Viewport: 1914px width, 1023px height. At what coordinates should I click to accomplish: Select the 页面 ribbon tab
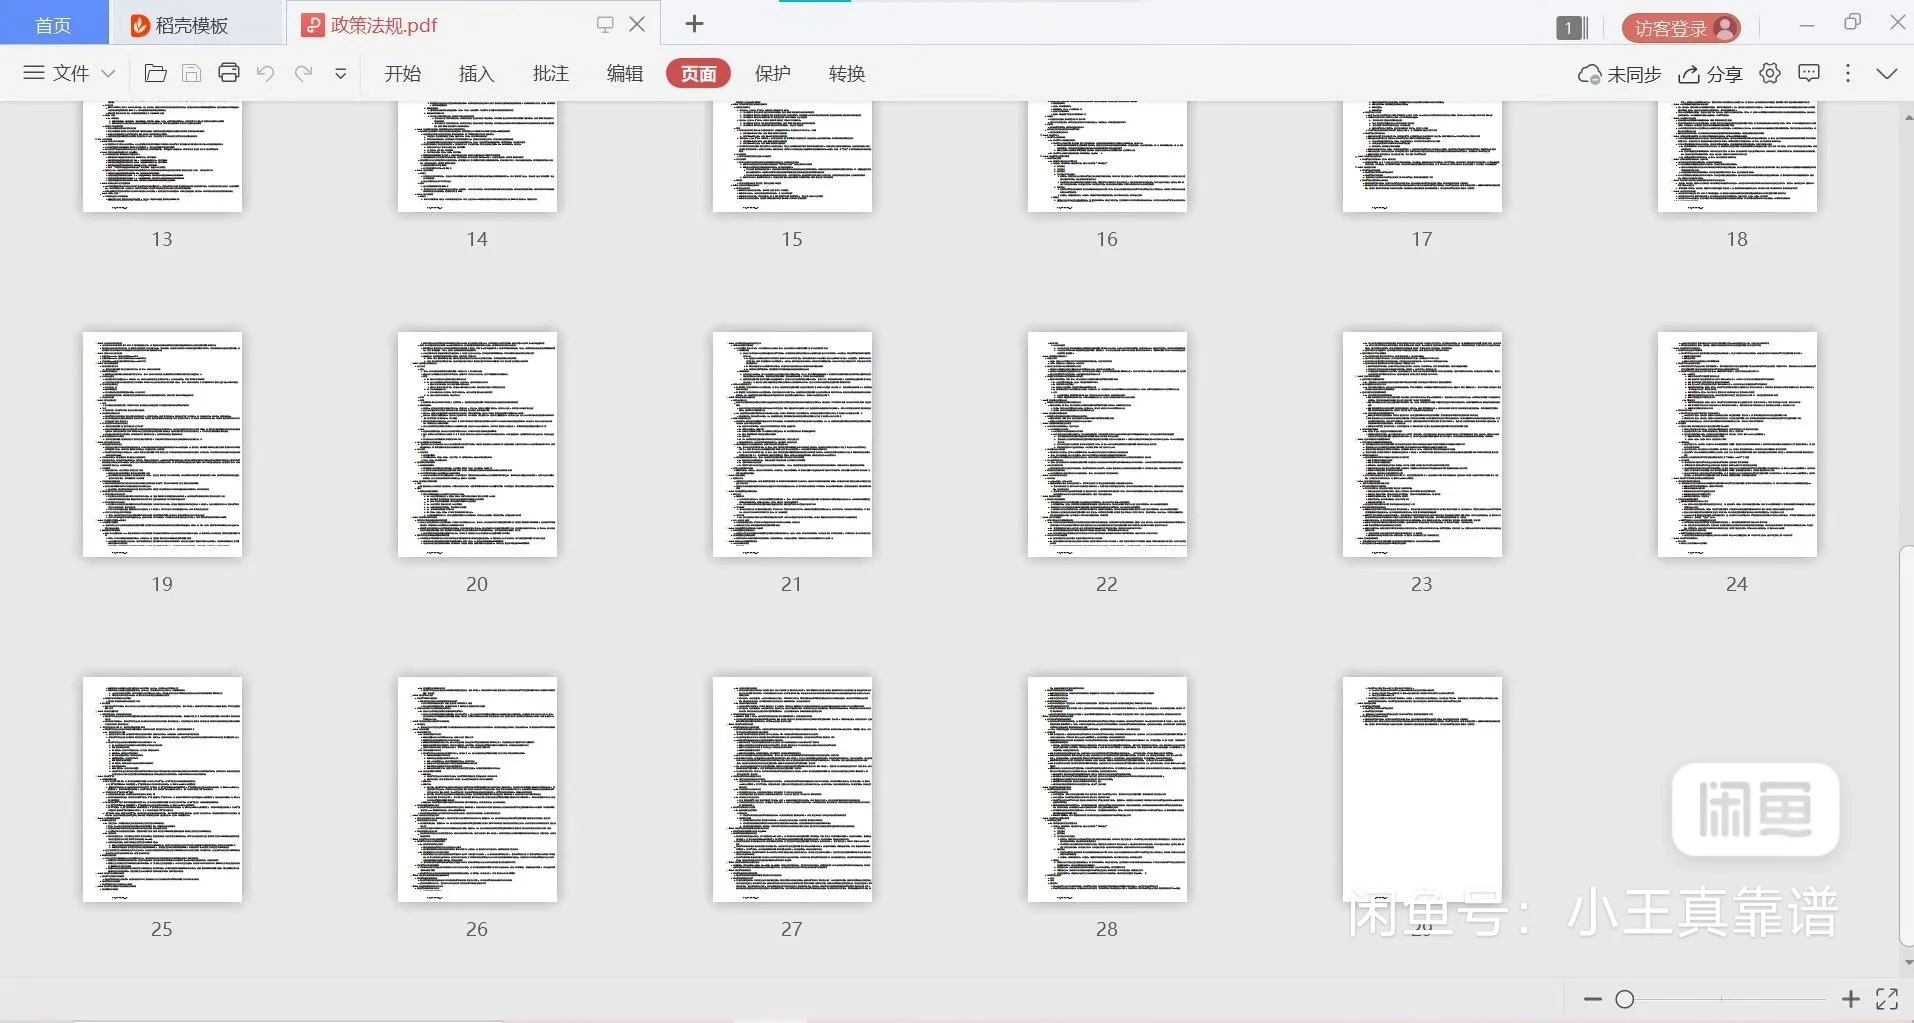coord(698,73)
